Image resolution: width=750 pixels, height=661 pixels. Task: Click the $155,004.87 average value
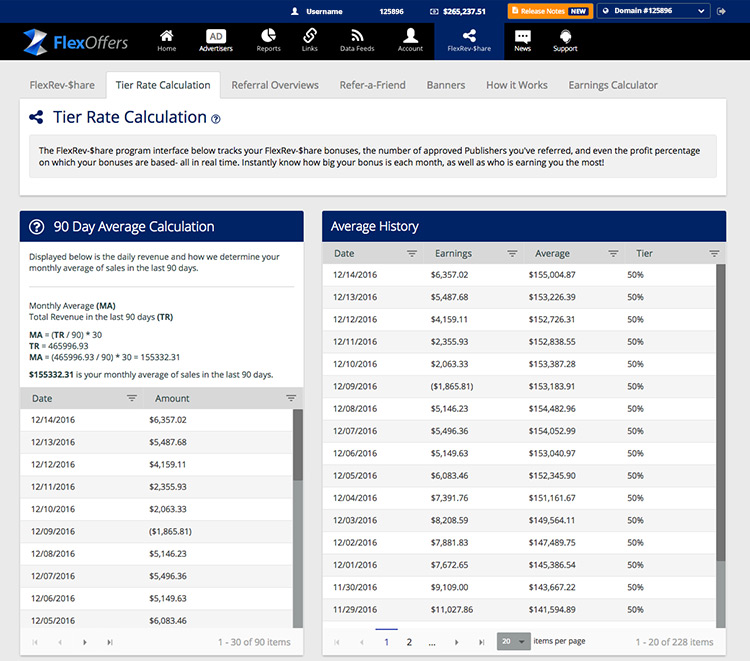point(552,275)
